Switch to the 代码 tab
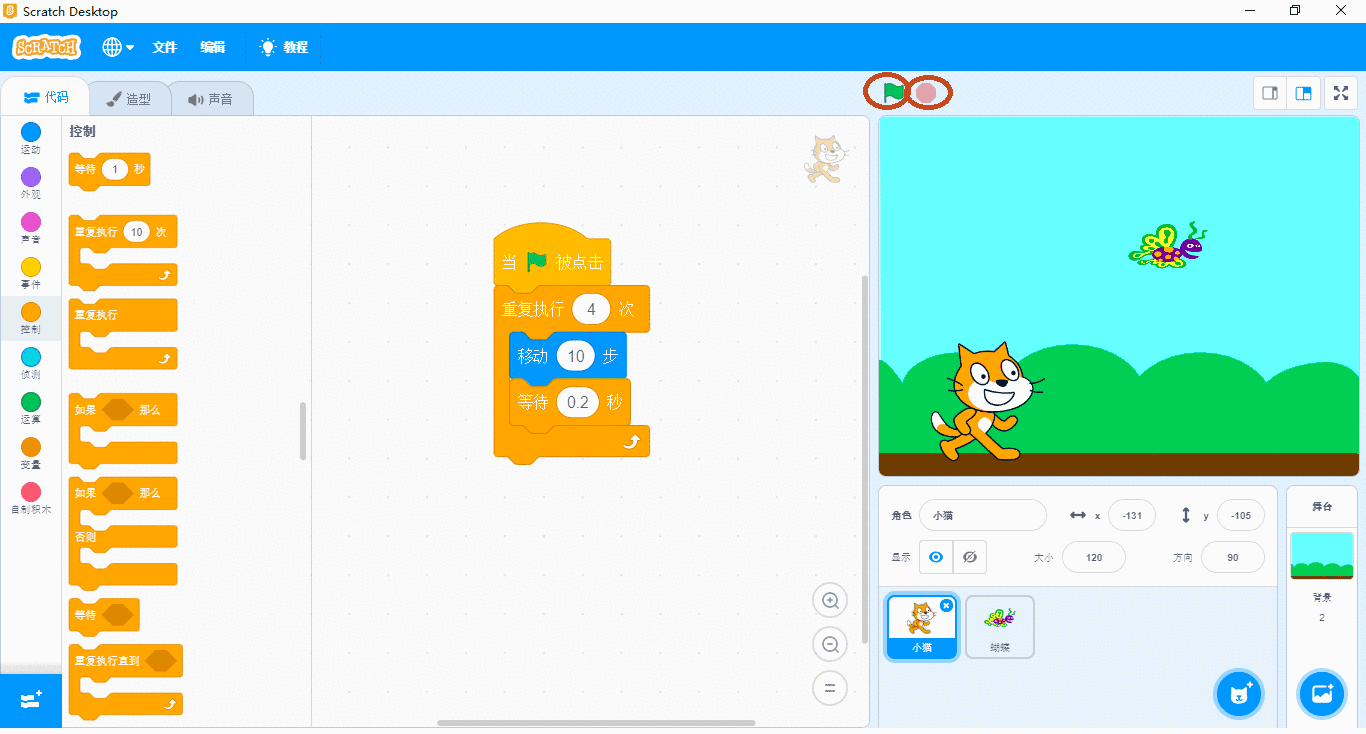 [46, 98]
